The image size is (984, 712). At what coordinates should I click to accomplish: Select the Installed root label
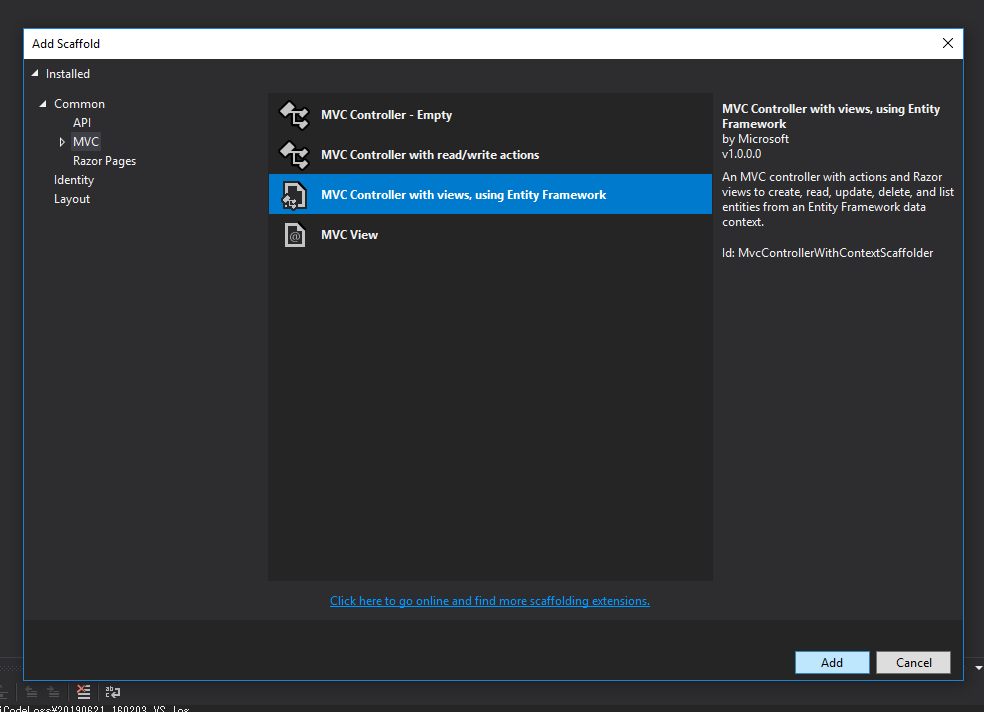[68, 74]
